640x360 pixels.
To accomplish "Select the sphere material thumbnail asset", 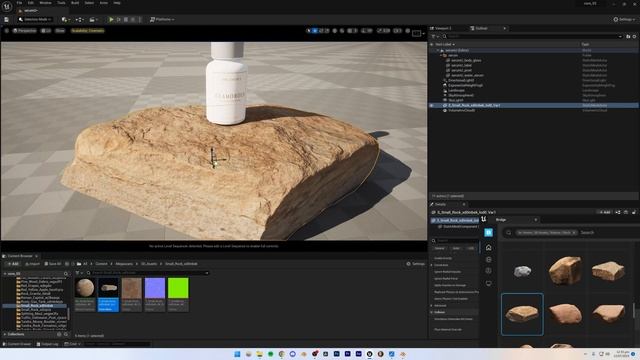I will coord(85,294).
